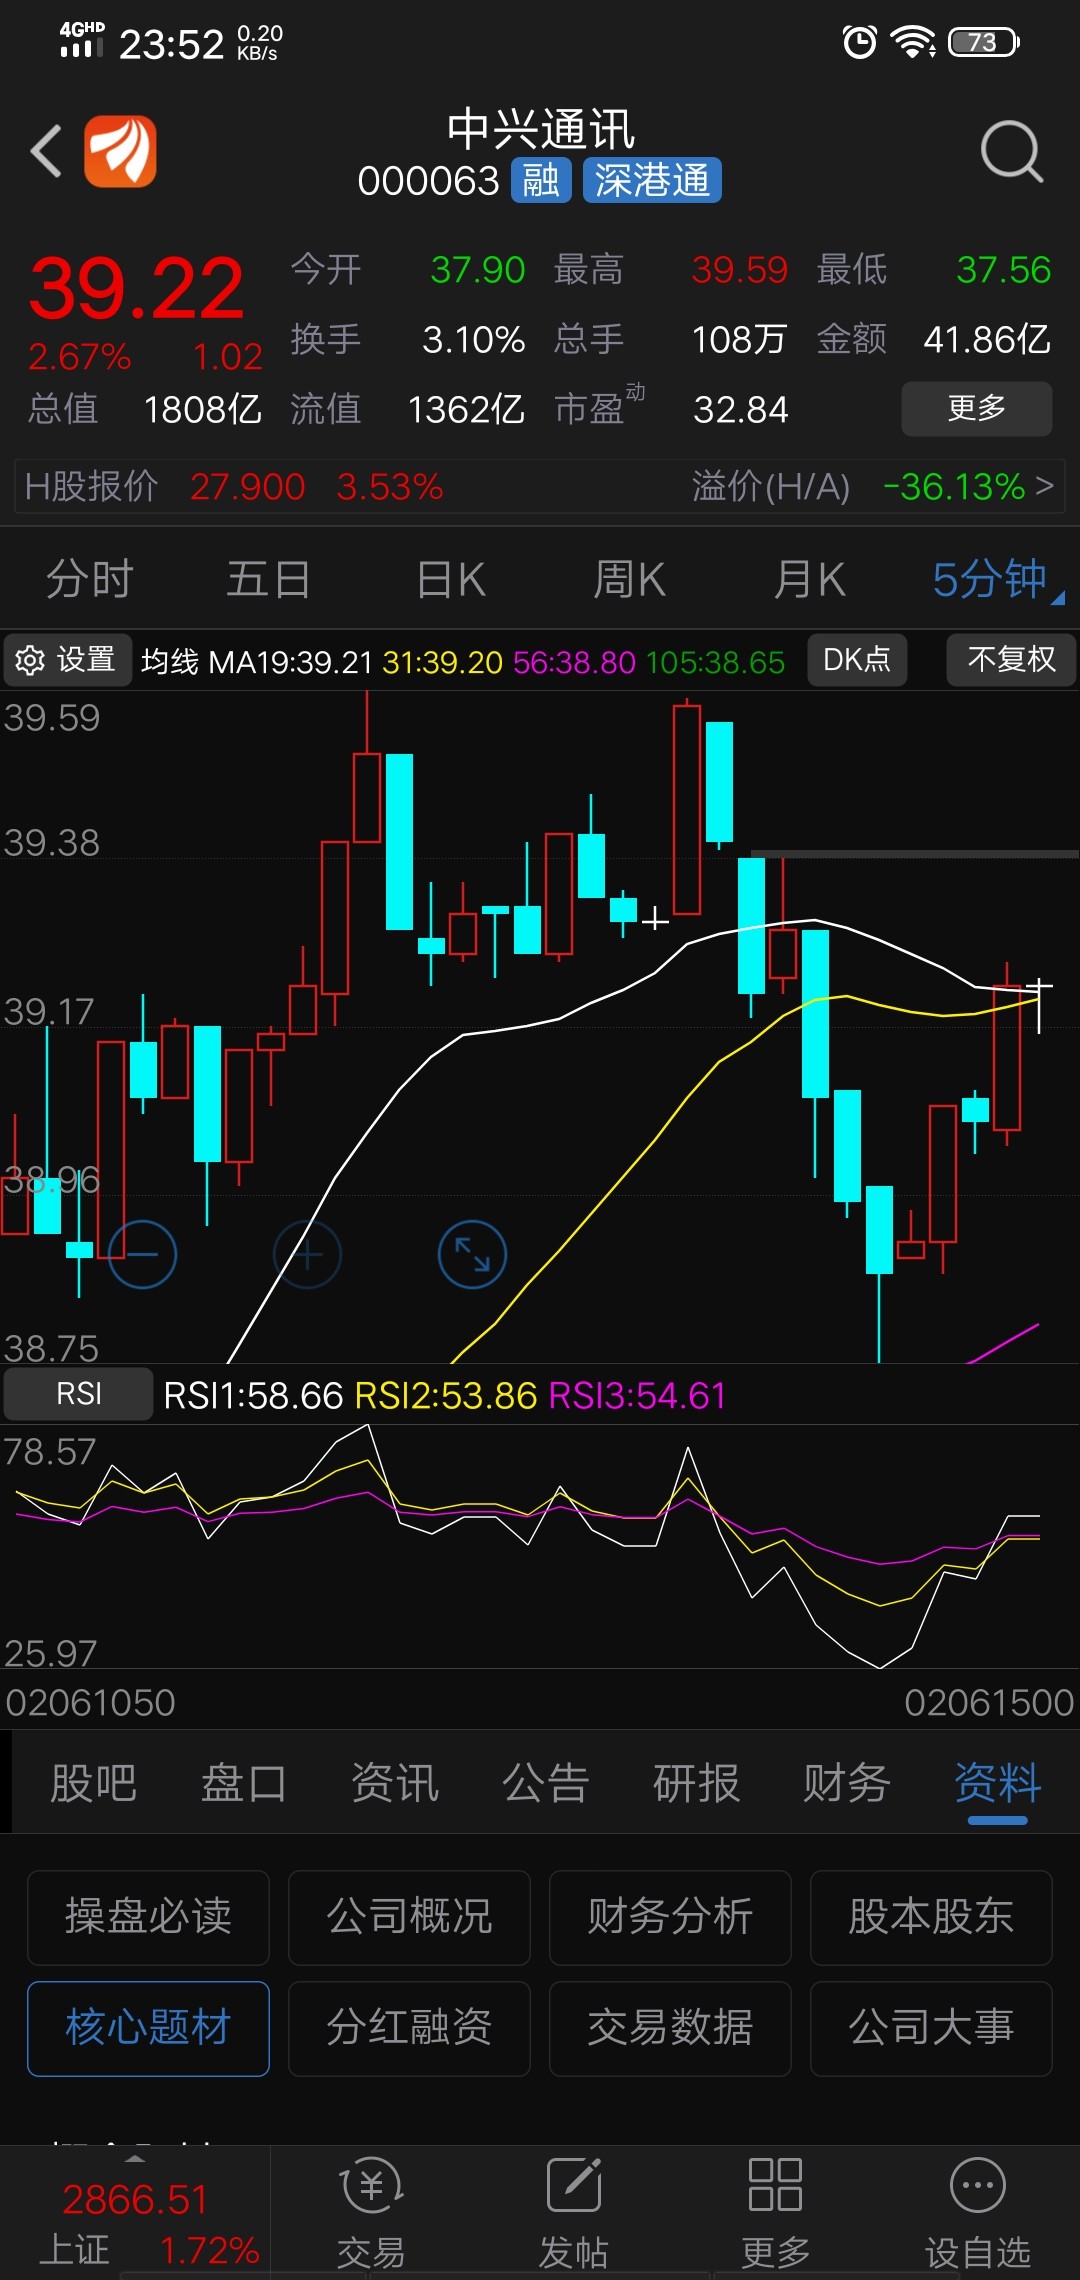Toggle the DK点 indicator
The image size is (1080, 2280).
857,660
